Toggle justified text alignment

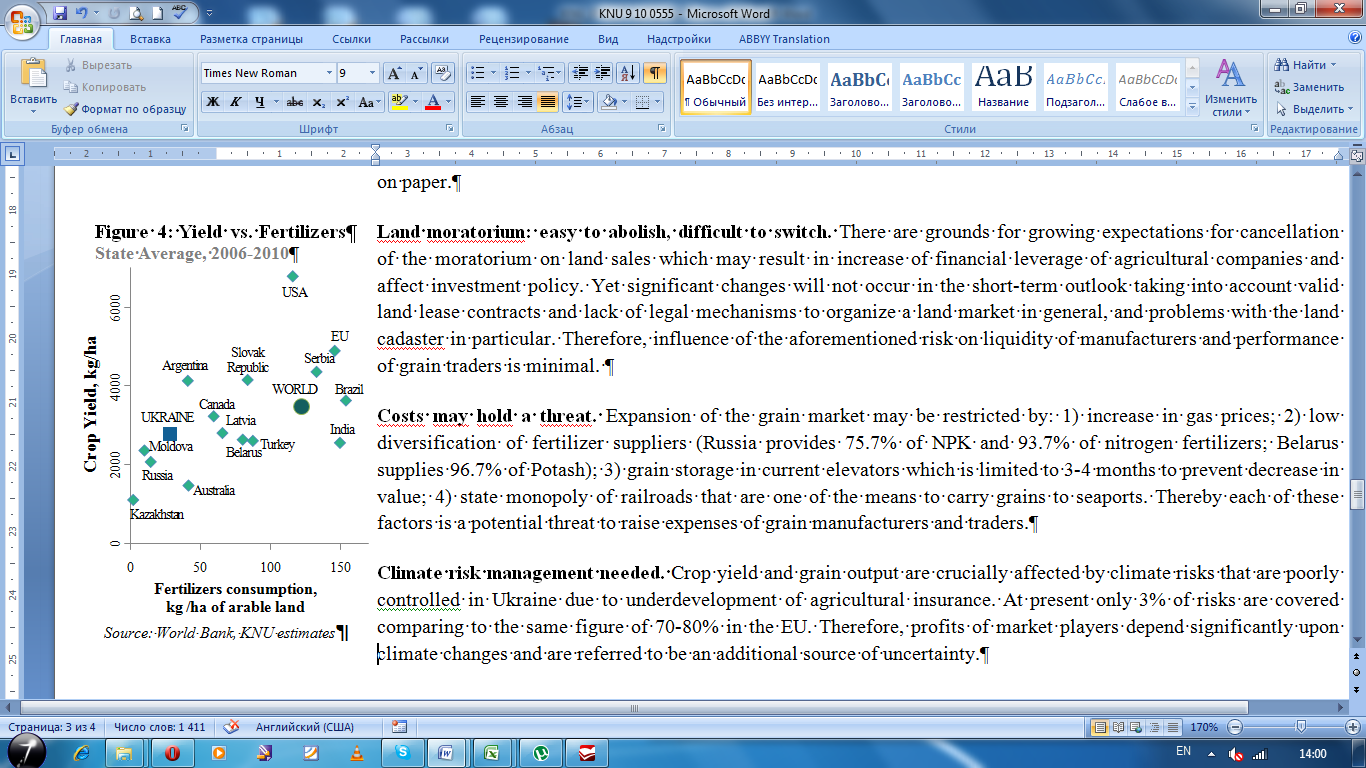tap(547, 102)
